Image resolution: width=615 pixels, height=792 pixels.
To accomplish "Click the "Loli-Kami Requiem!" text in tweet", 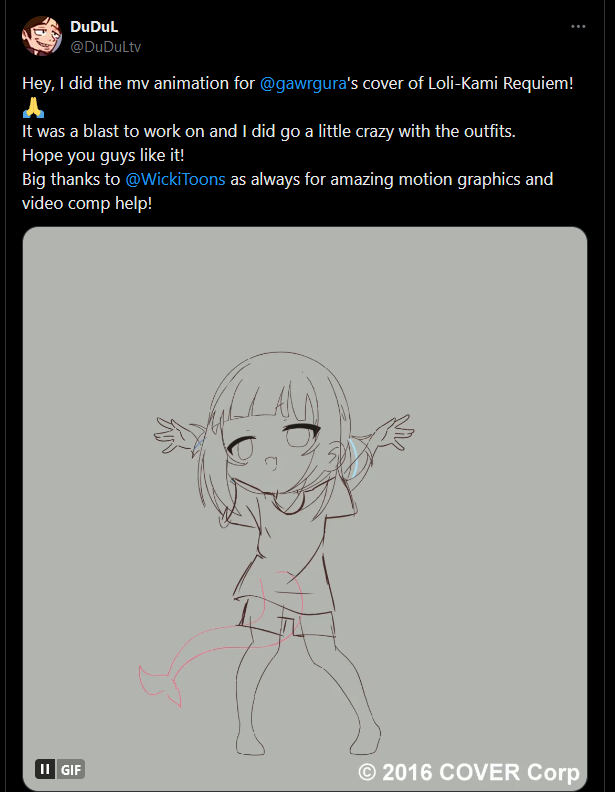I will [500, 83].
